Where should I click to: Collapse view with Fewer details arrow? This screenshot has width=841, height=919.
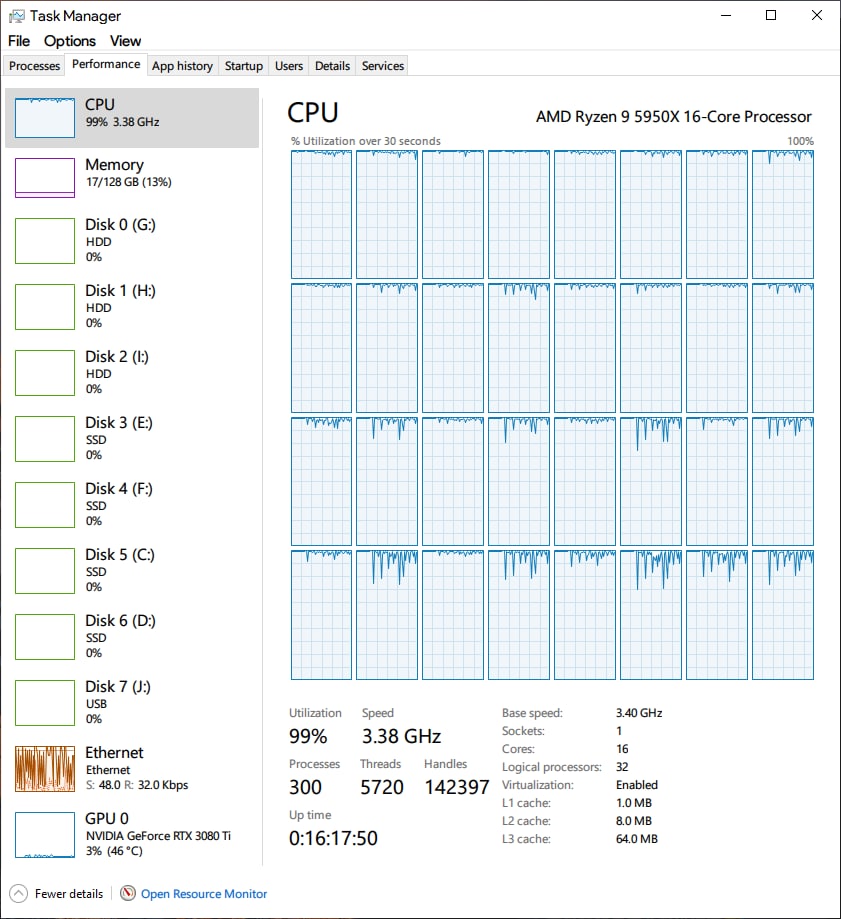(x=19, y=893)
